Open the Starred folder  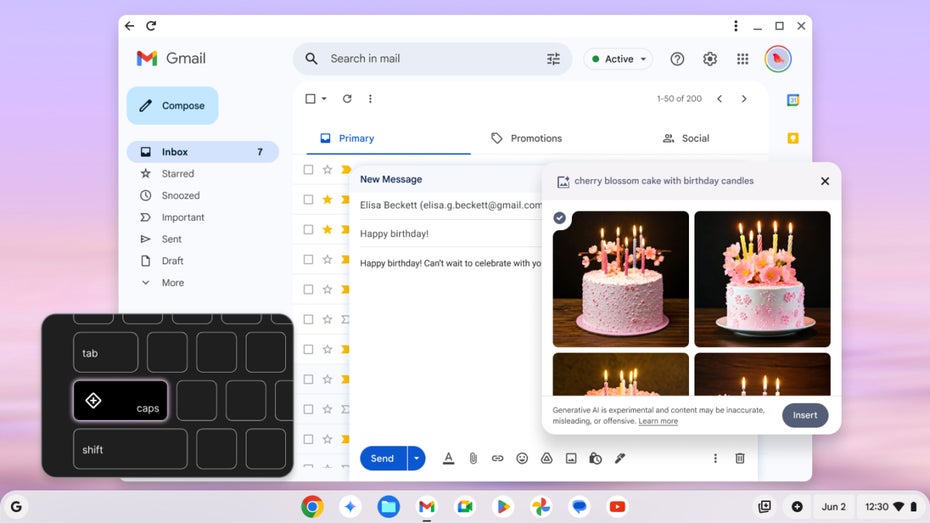(177, 174)
